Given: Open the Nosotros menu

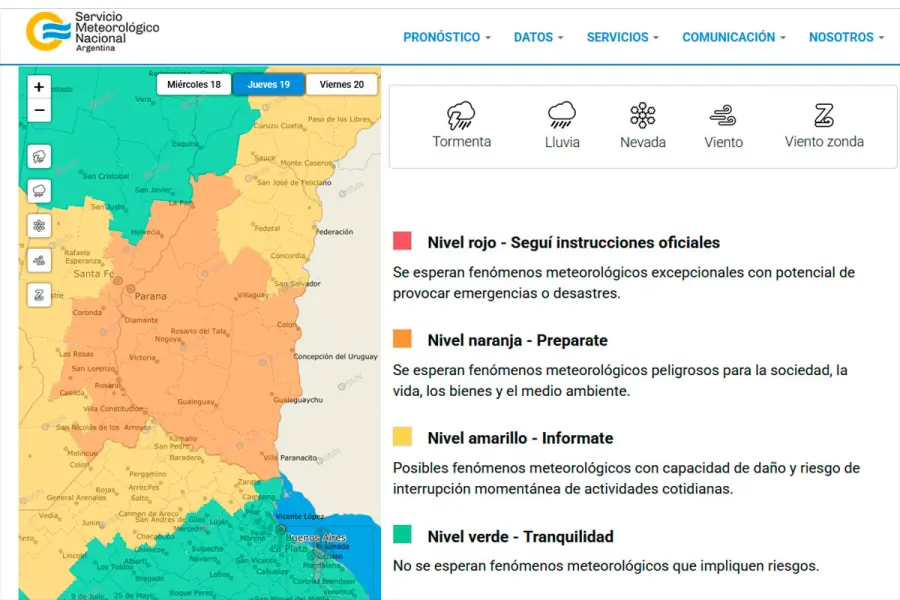Looking at the screenshot, I should [846, 37].
